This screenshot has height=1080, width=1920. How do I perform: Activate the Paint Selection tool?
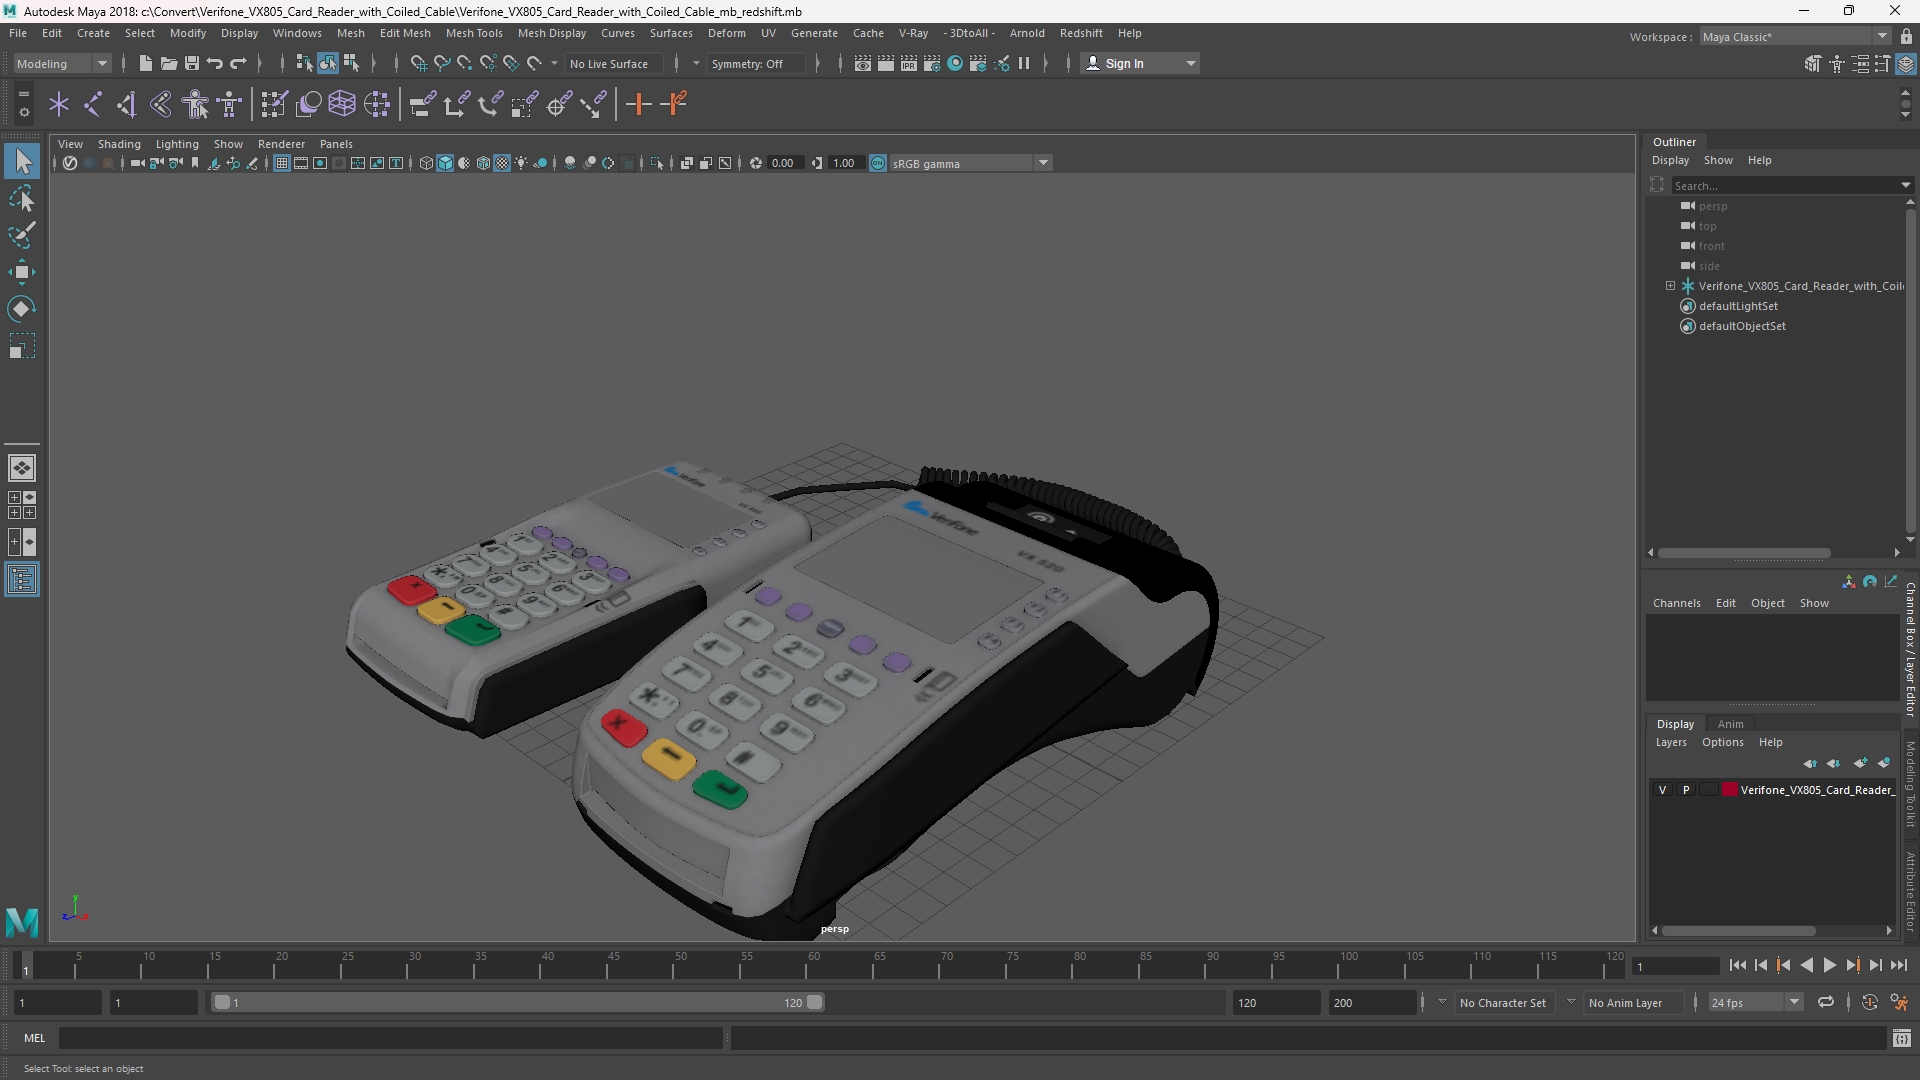tap(22, 236)
